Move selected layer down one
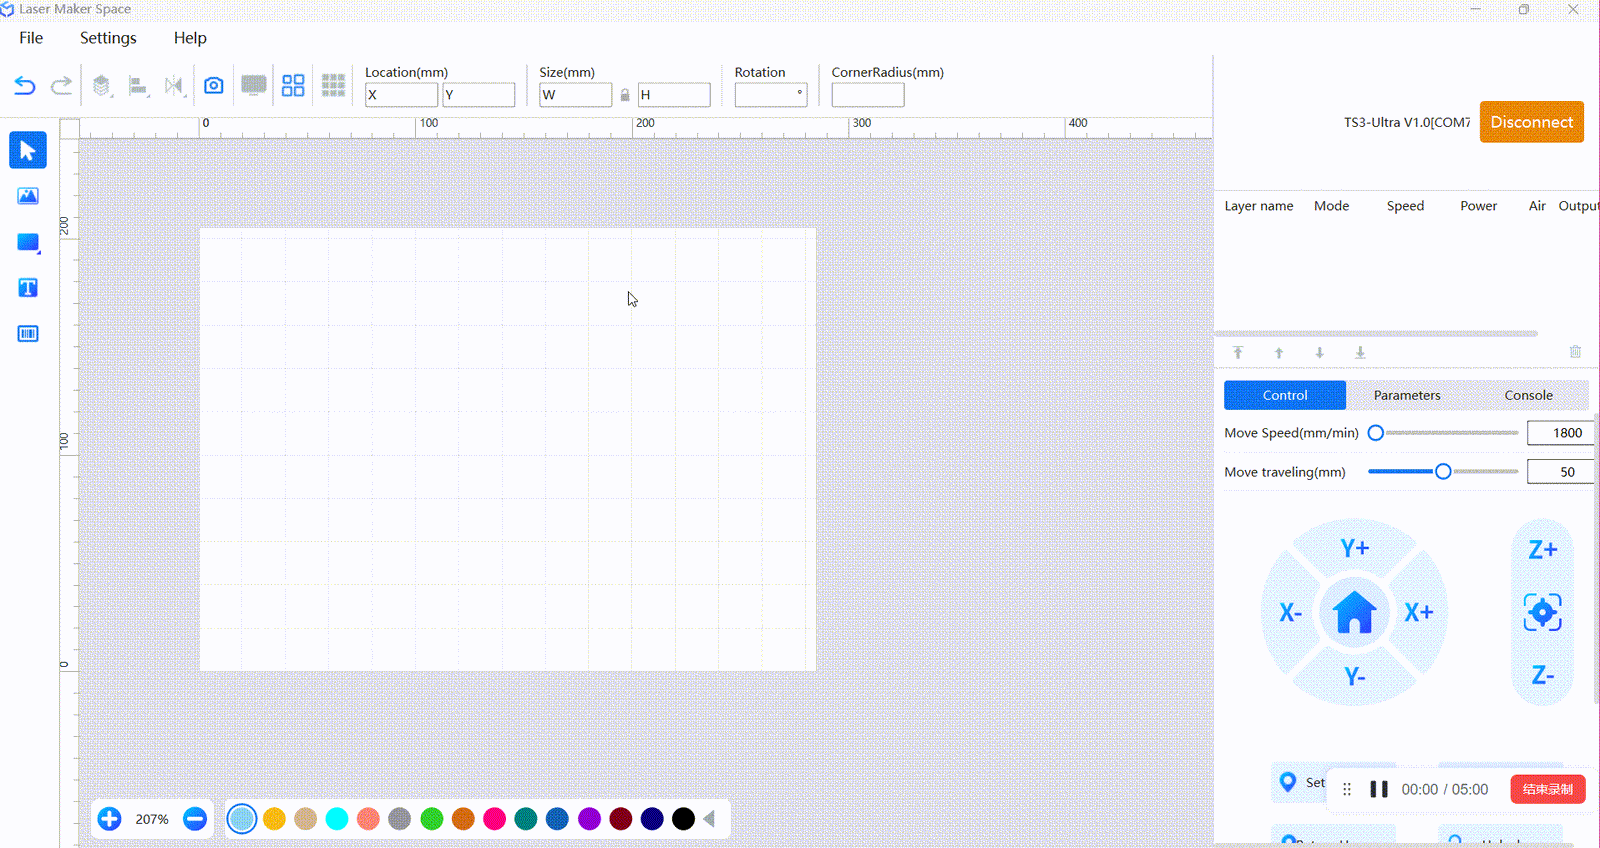Image resolution: width=1600 pixels, height=848 pixels. [x=1320, y=352]
